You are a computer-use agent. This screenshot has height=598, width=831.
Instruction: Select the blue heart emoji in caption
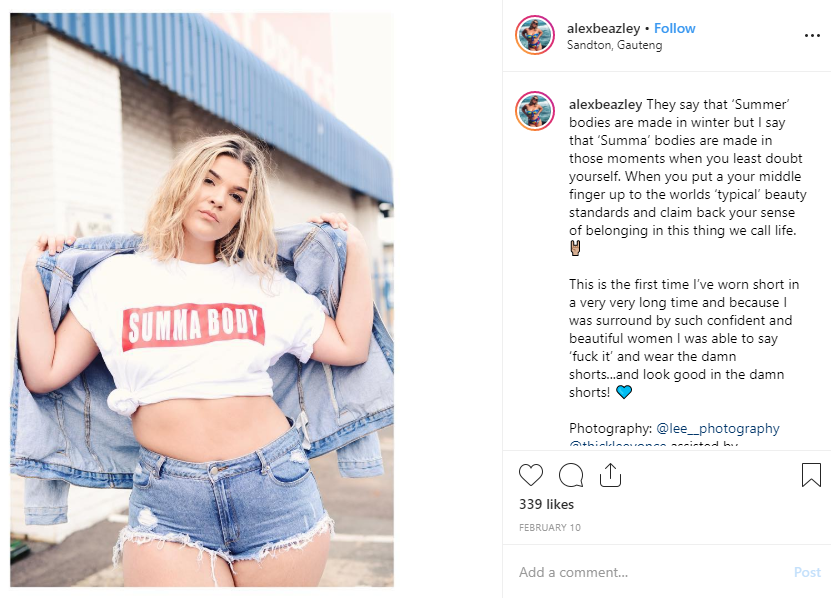click(x=624, y=392)
